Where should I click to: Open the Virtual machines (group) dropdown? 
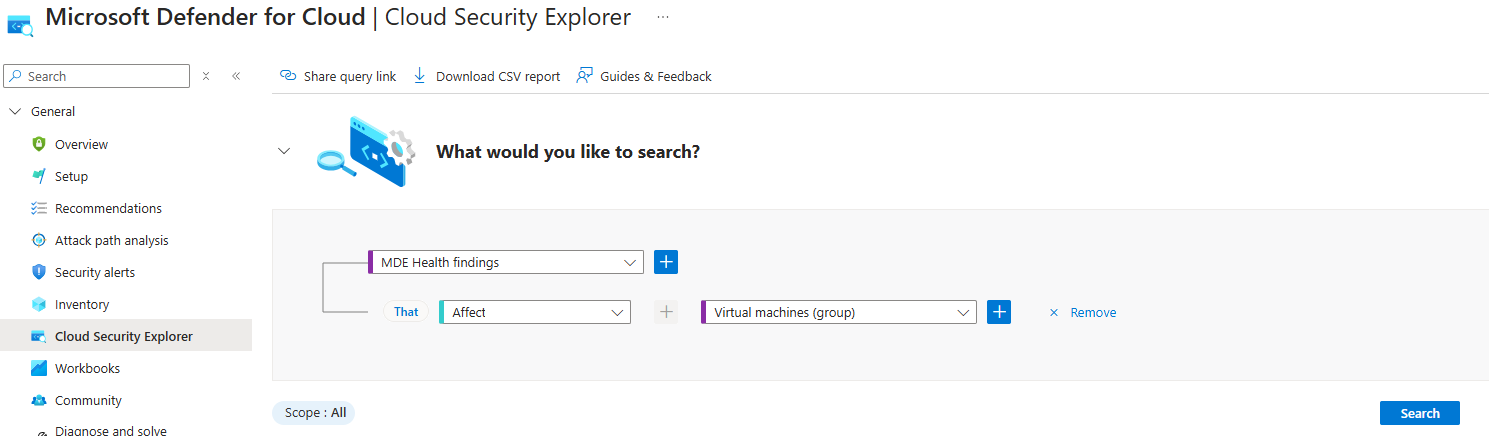(x=838, y=312)
